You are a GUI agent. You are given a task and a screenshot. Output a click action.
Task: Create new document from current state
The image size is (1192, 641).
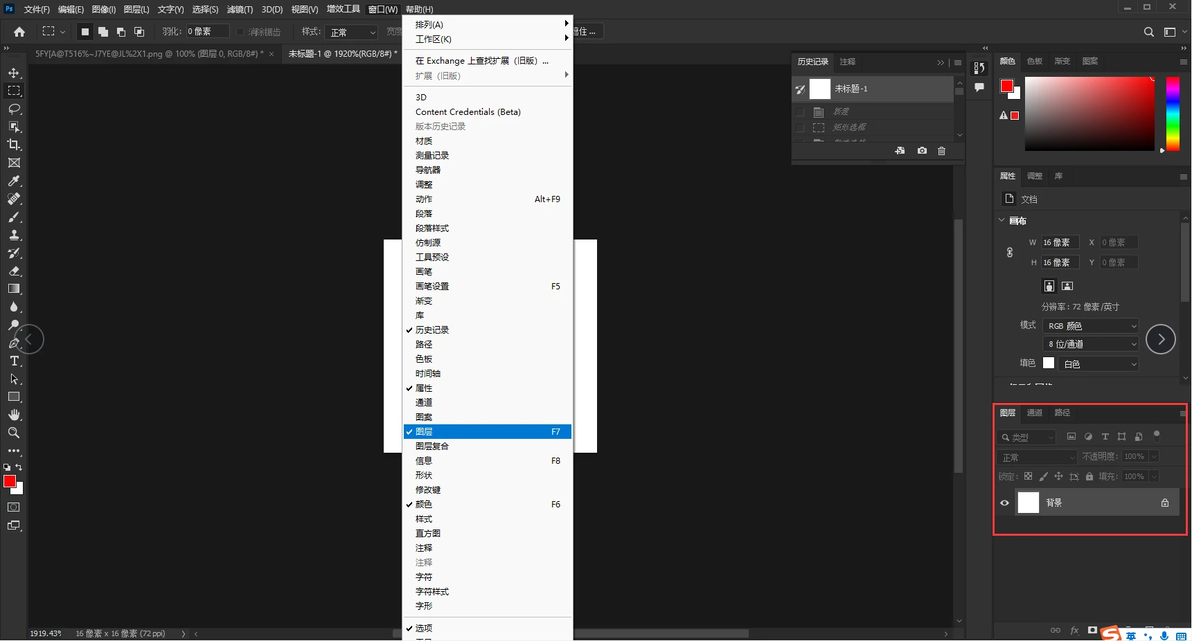point(900,151)
